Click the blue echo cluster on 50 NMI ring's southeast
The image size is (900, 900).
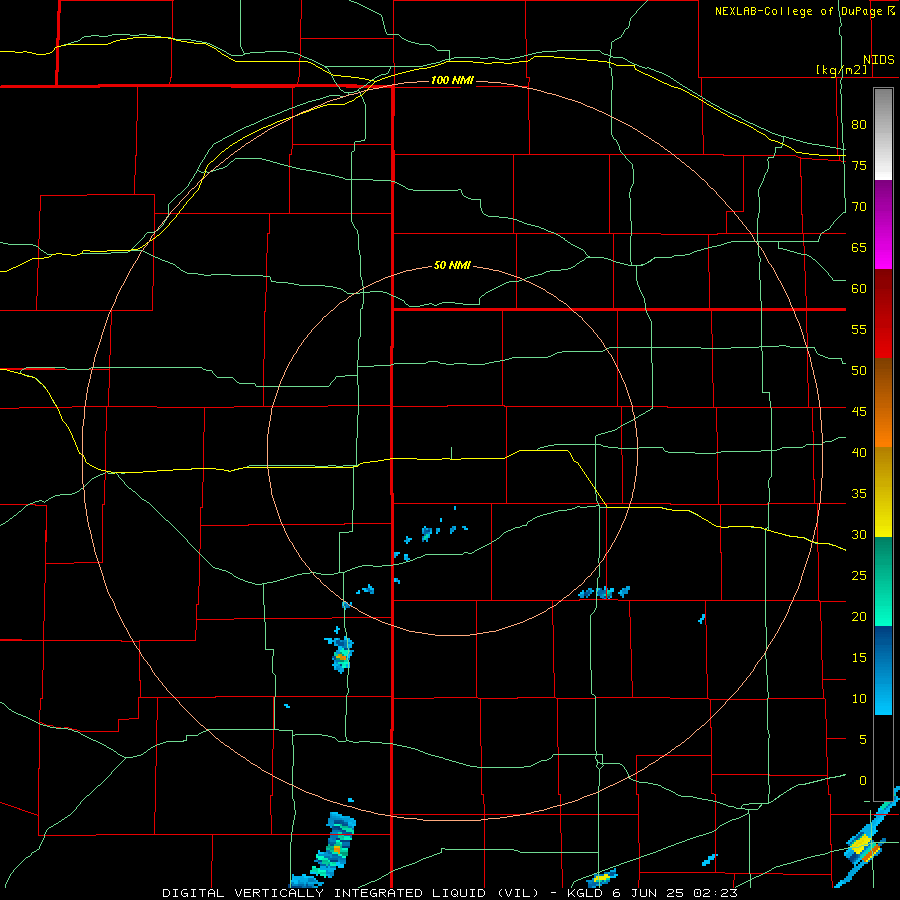[x=604, y=592]
